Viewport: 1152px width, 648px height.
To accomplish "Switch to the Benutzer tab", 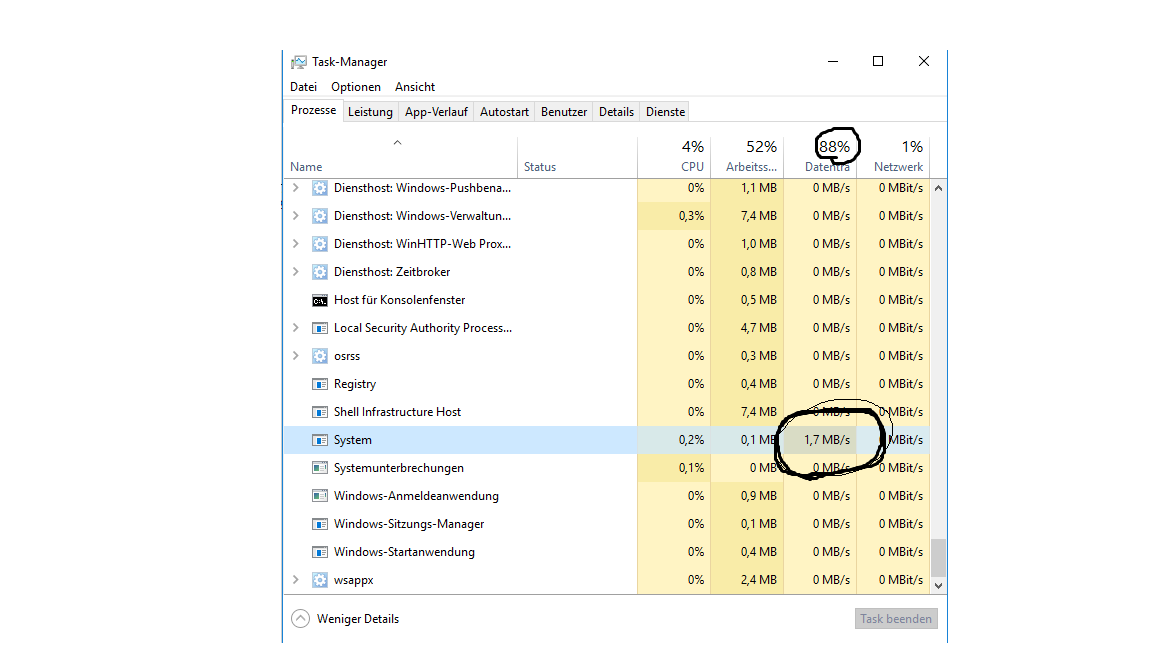I will point(564,112).
